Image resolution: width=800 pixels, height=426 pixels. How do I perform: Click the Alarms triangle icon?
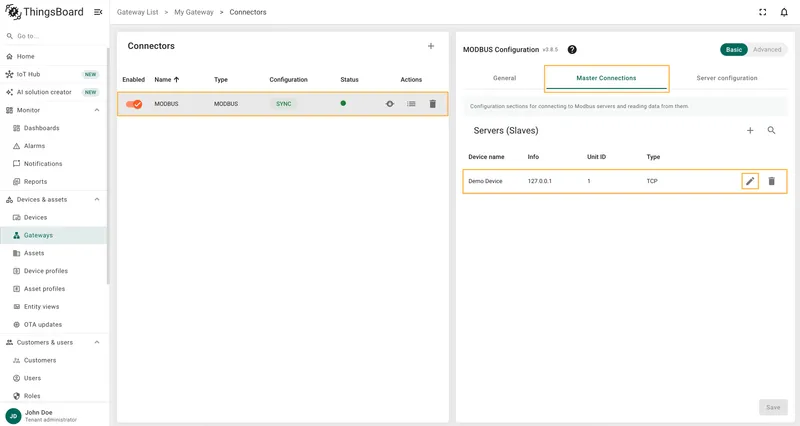(x=16, y=146)
